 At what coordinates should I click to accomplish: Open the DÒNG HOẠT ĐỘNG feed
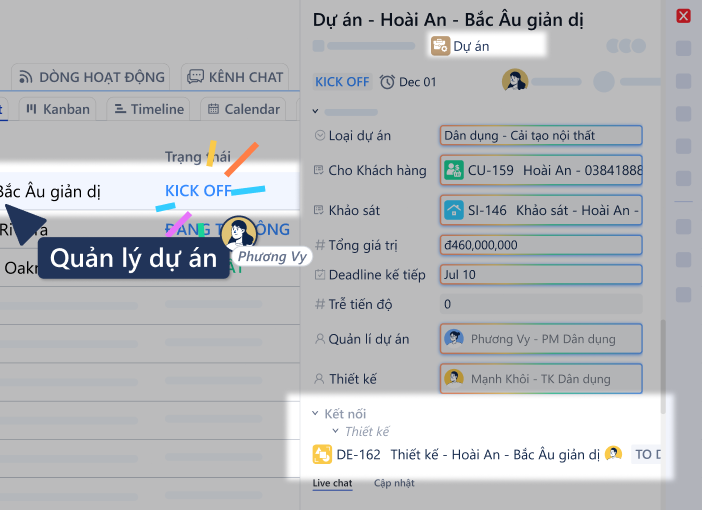(x=91, y=76)
